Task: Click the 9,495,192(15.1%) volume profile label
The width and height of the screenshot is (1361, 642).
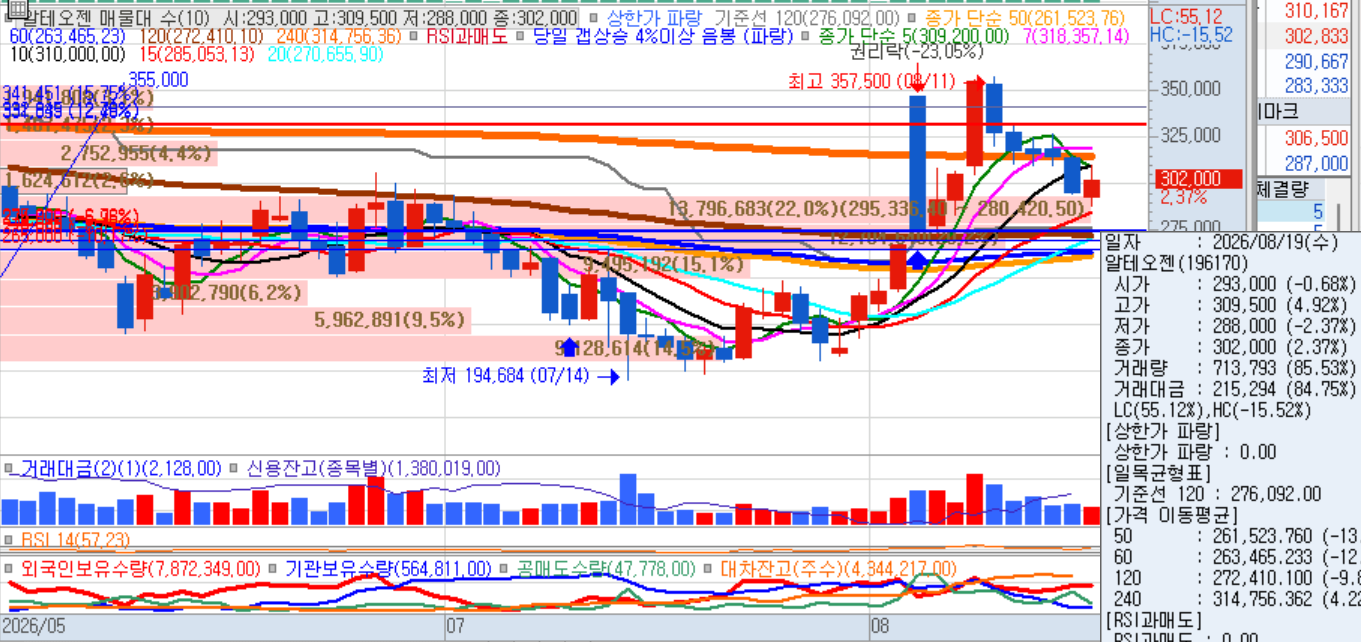Action: coord(662,264)
